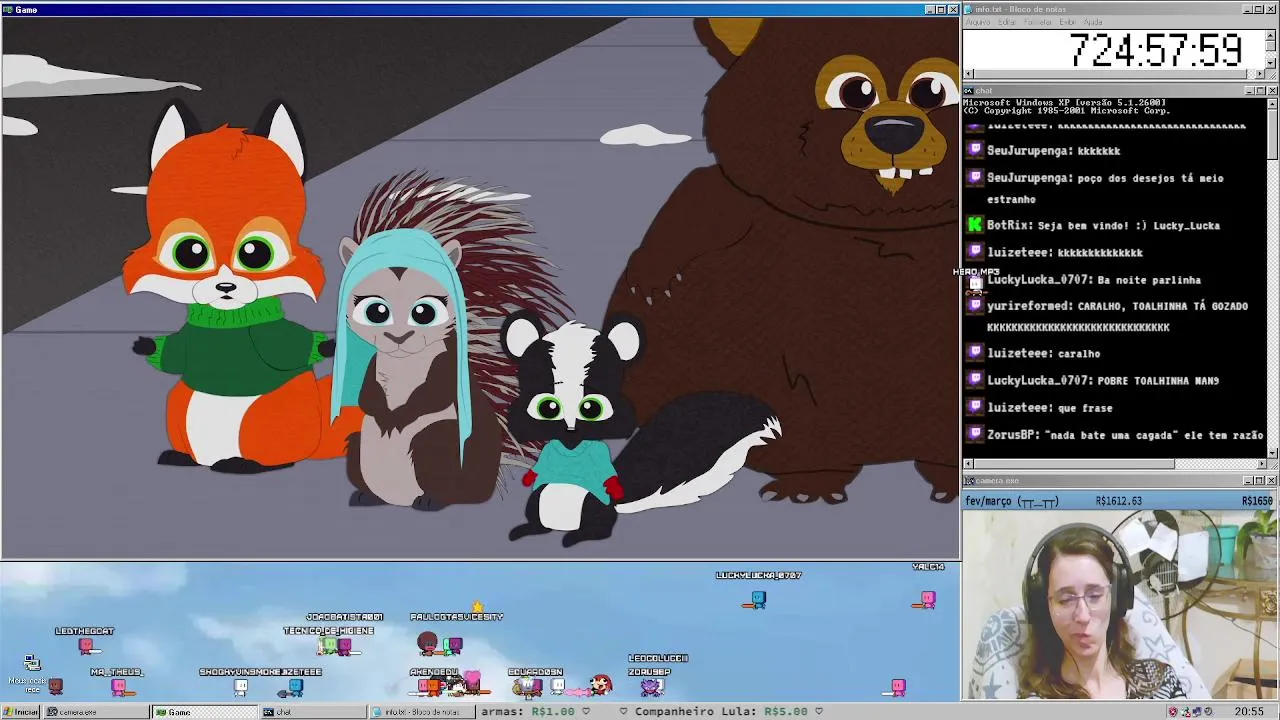Click left scroll arrow in Bloco de notas
This screenshot has height=720, width=1280.
[x=968, y=74]
